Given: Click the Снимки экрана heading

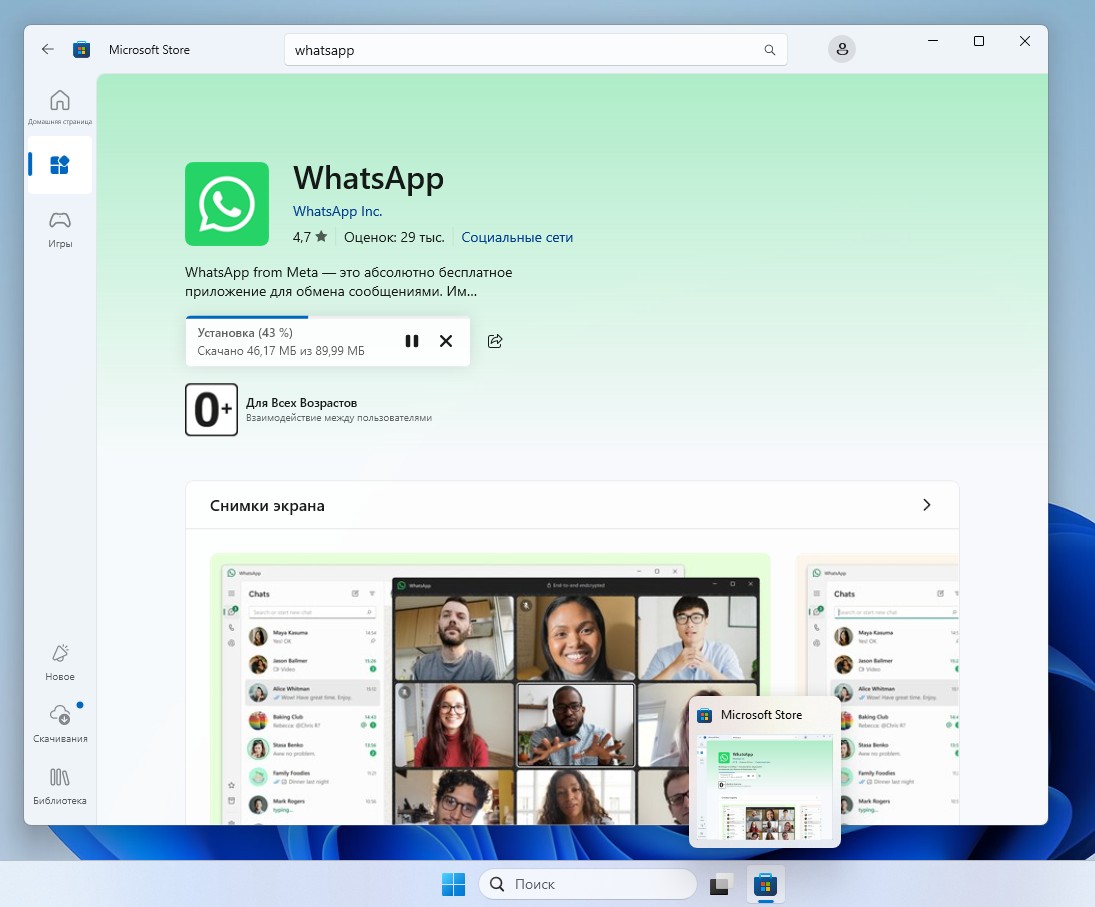Looking at the screenshot, I should (267, 506).
